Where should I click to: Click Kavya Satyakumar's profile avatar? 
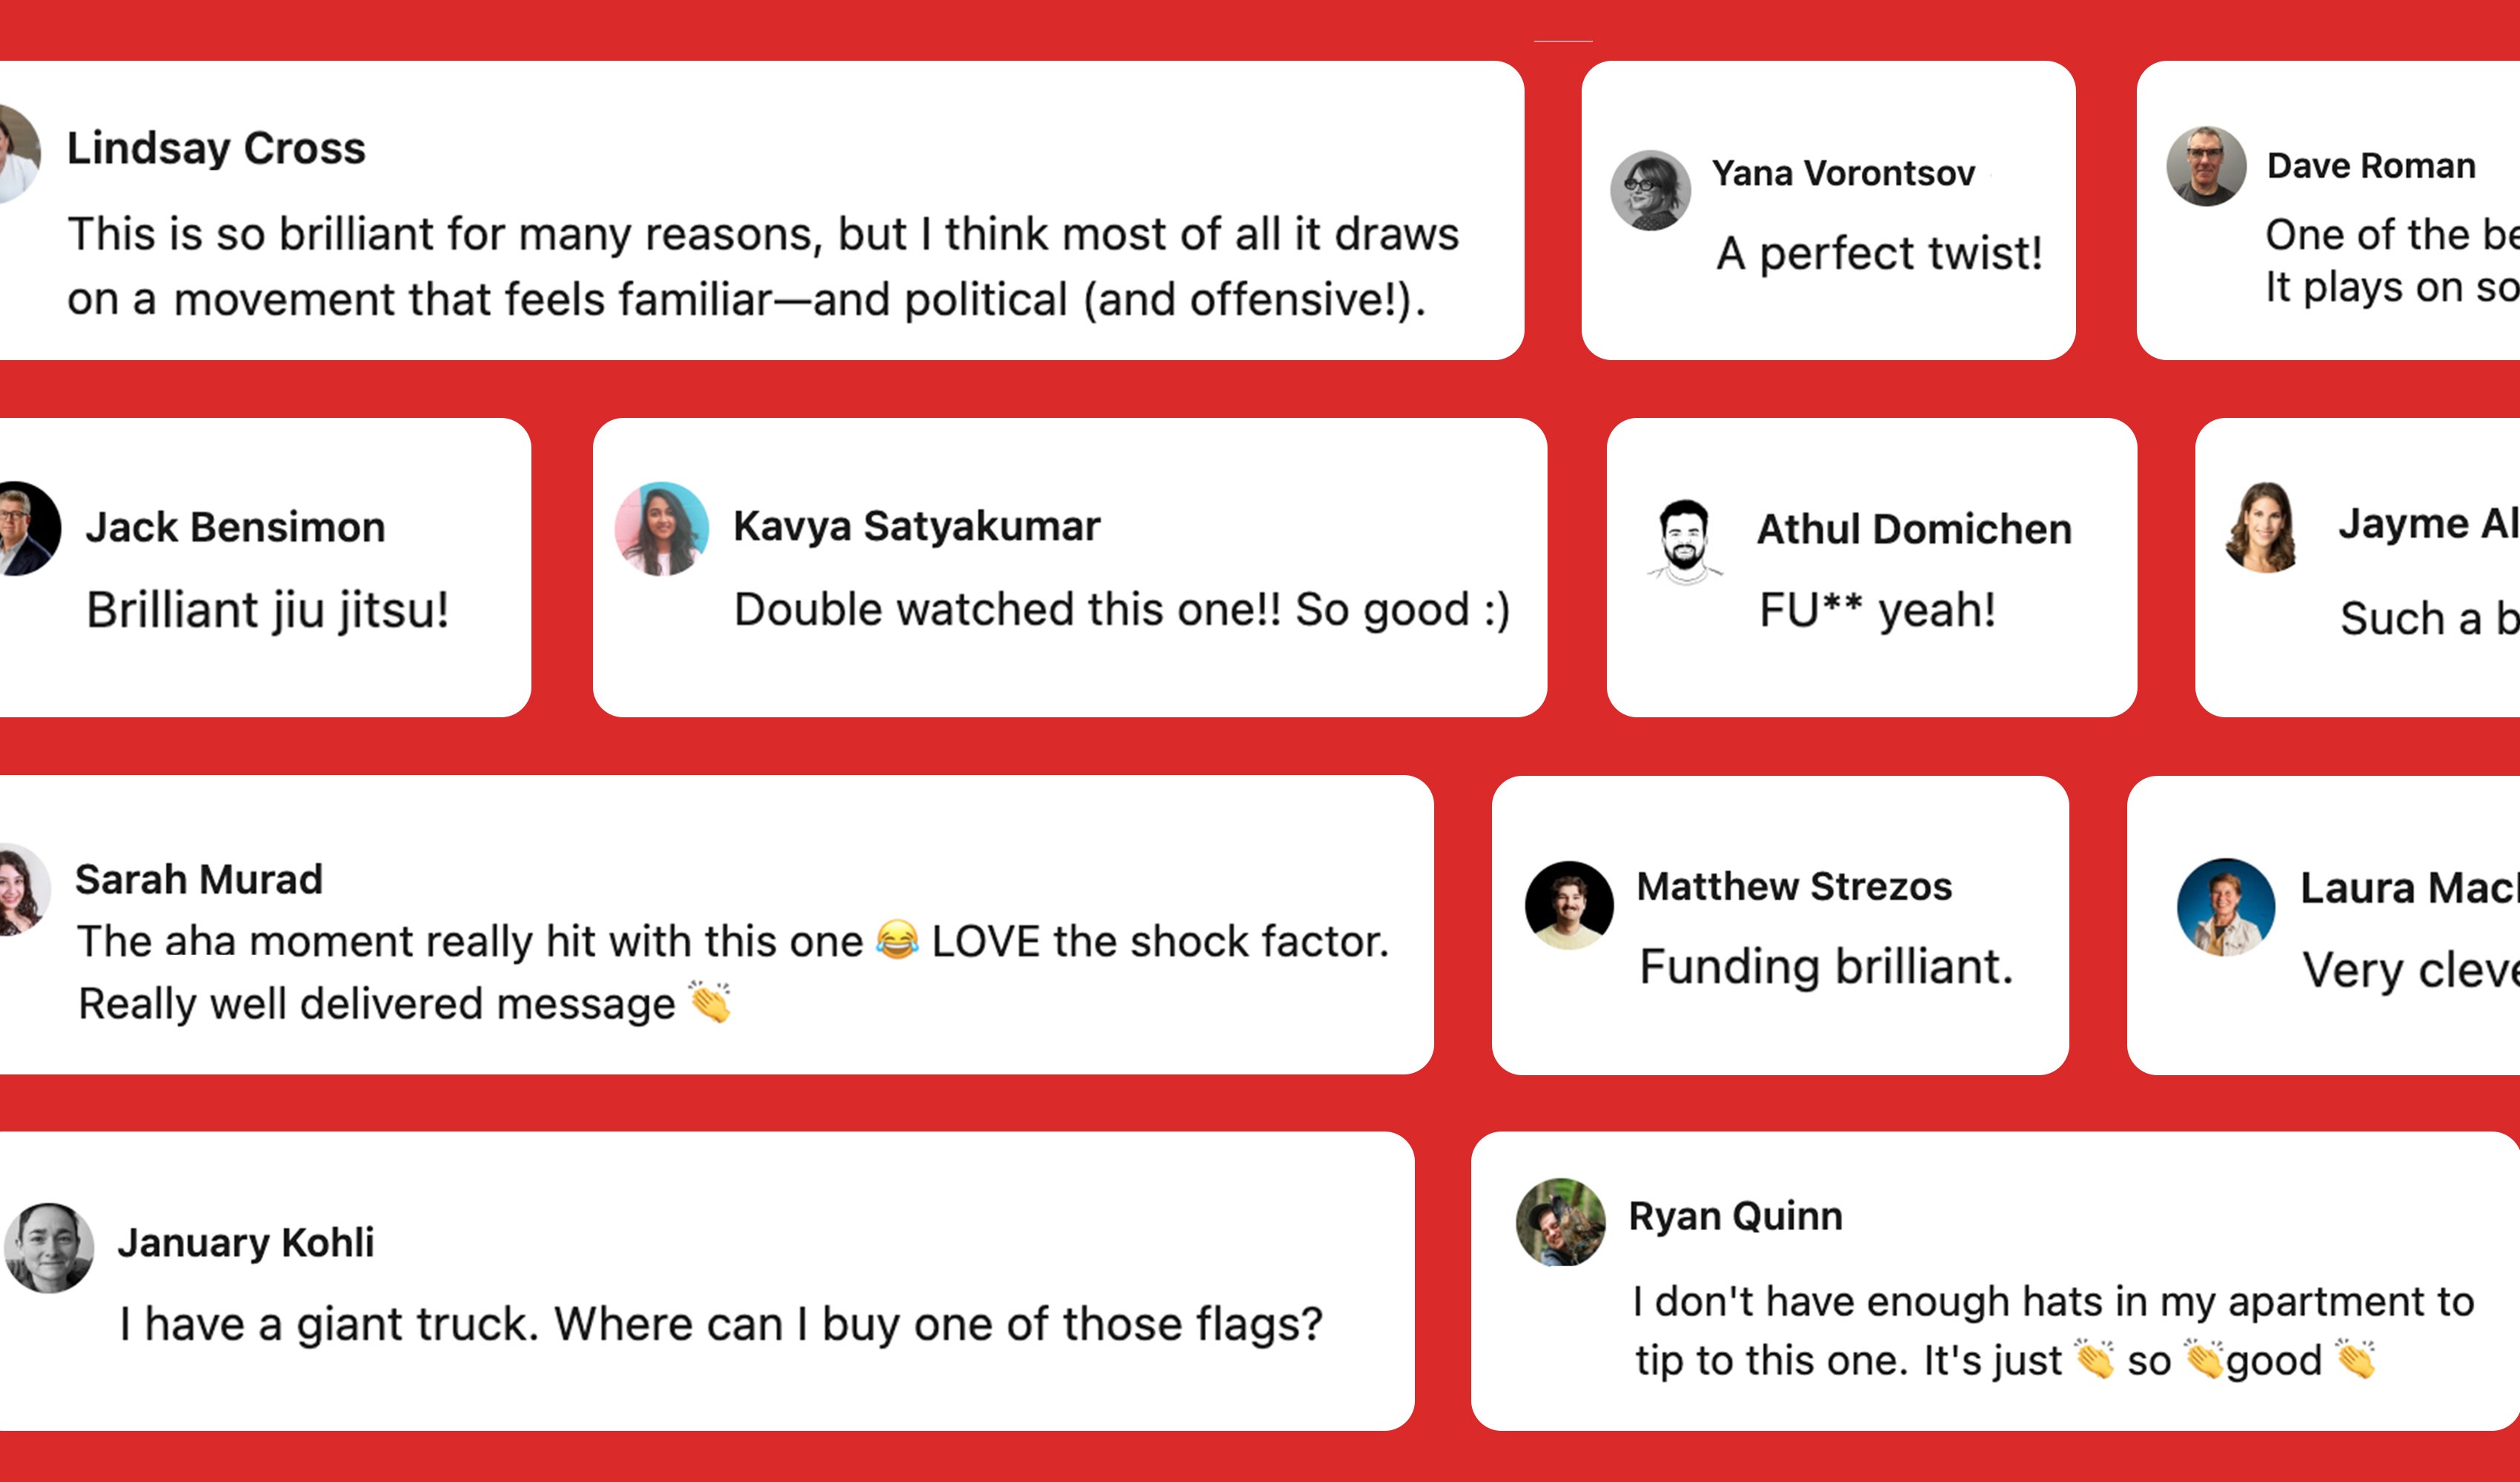662,529
